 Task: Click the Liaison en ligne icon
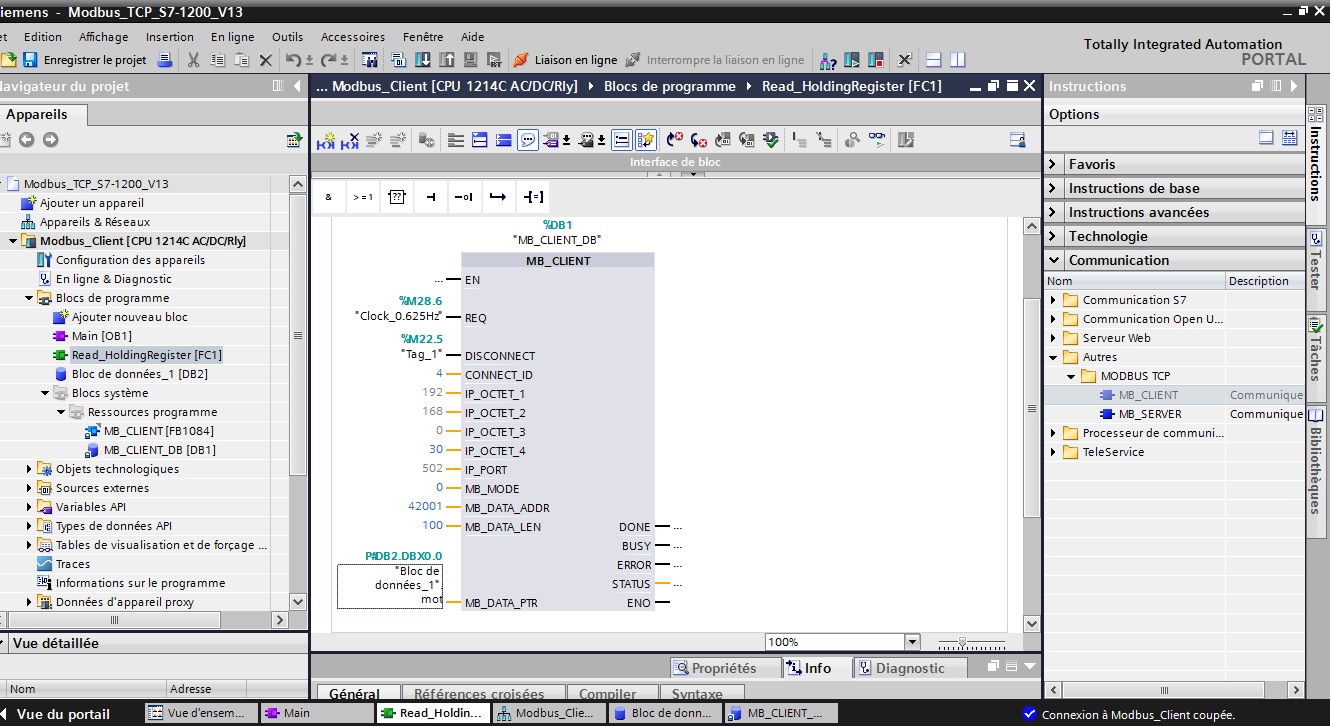(521, 60)
